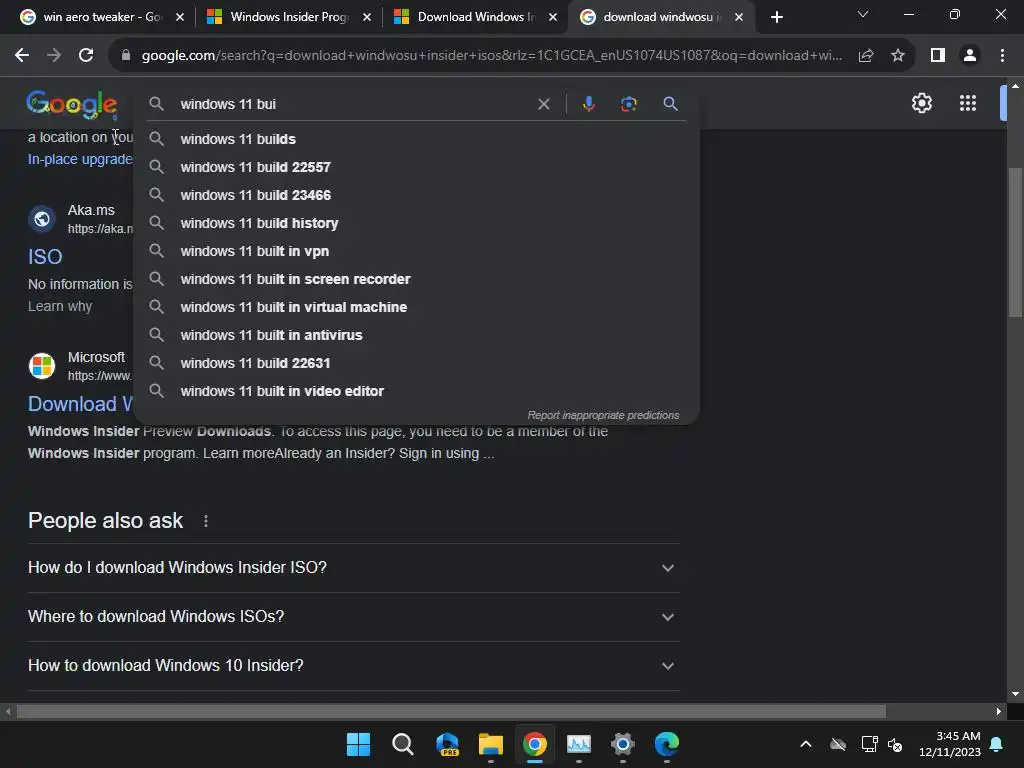This screenshot has height=768, width=1024.
Task: Go back to the previous page
Action: click(22, 56)
